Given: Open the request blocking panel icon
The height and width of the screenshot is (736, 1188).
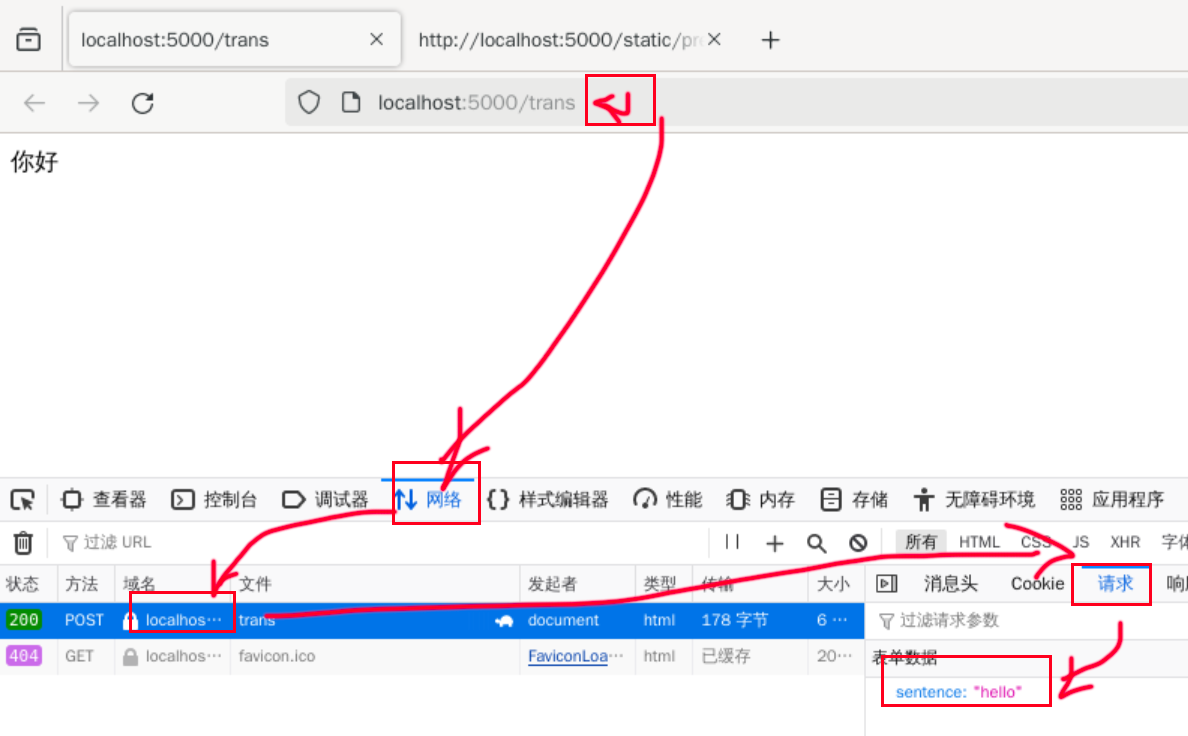Looking at the screenshot, I should click(858, 543).
